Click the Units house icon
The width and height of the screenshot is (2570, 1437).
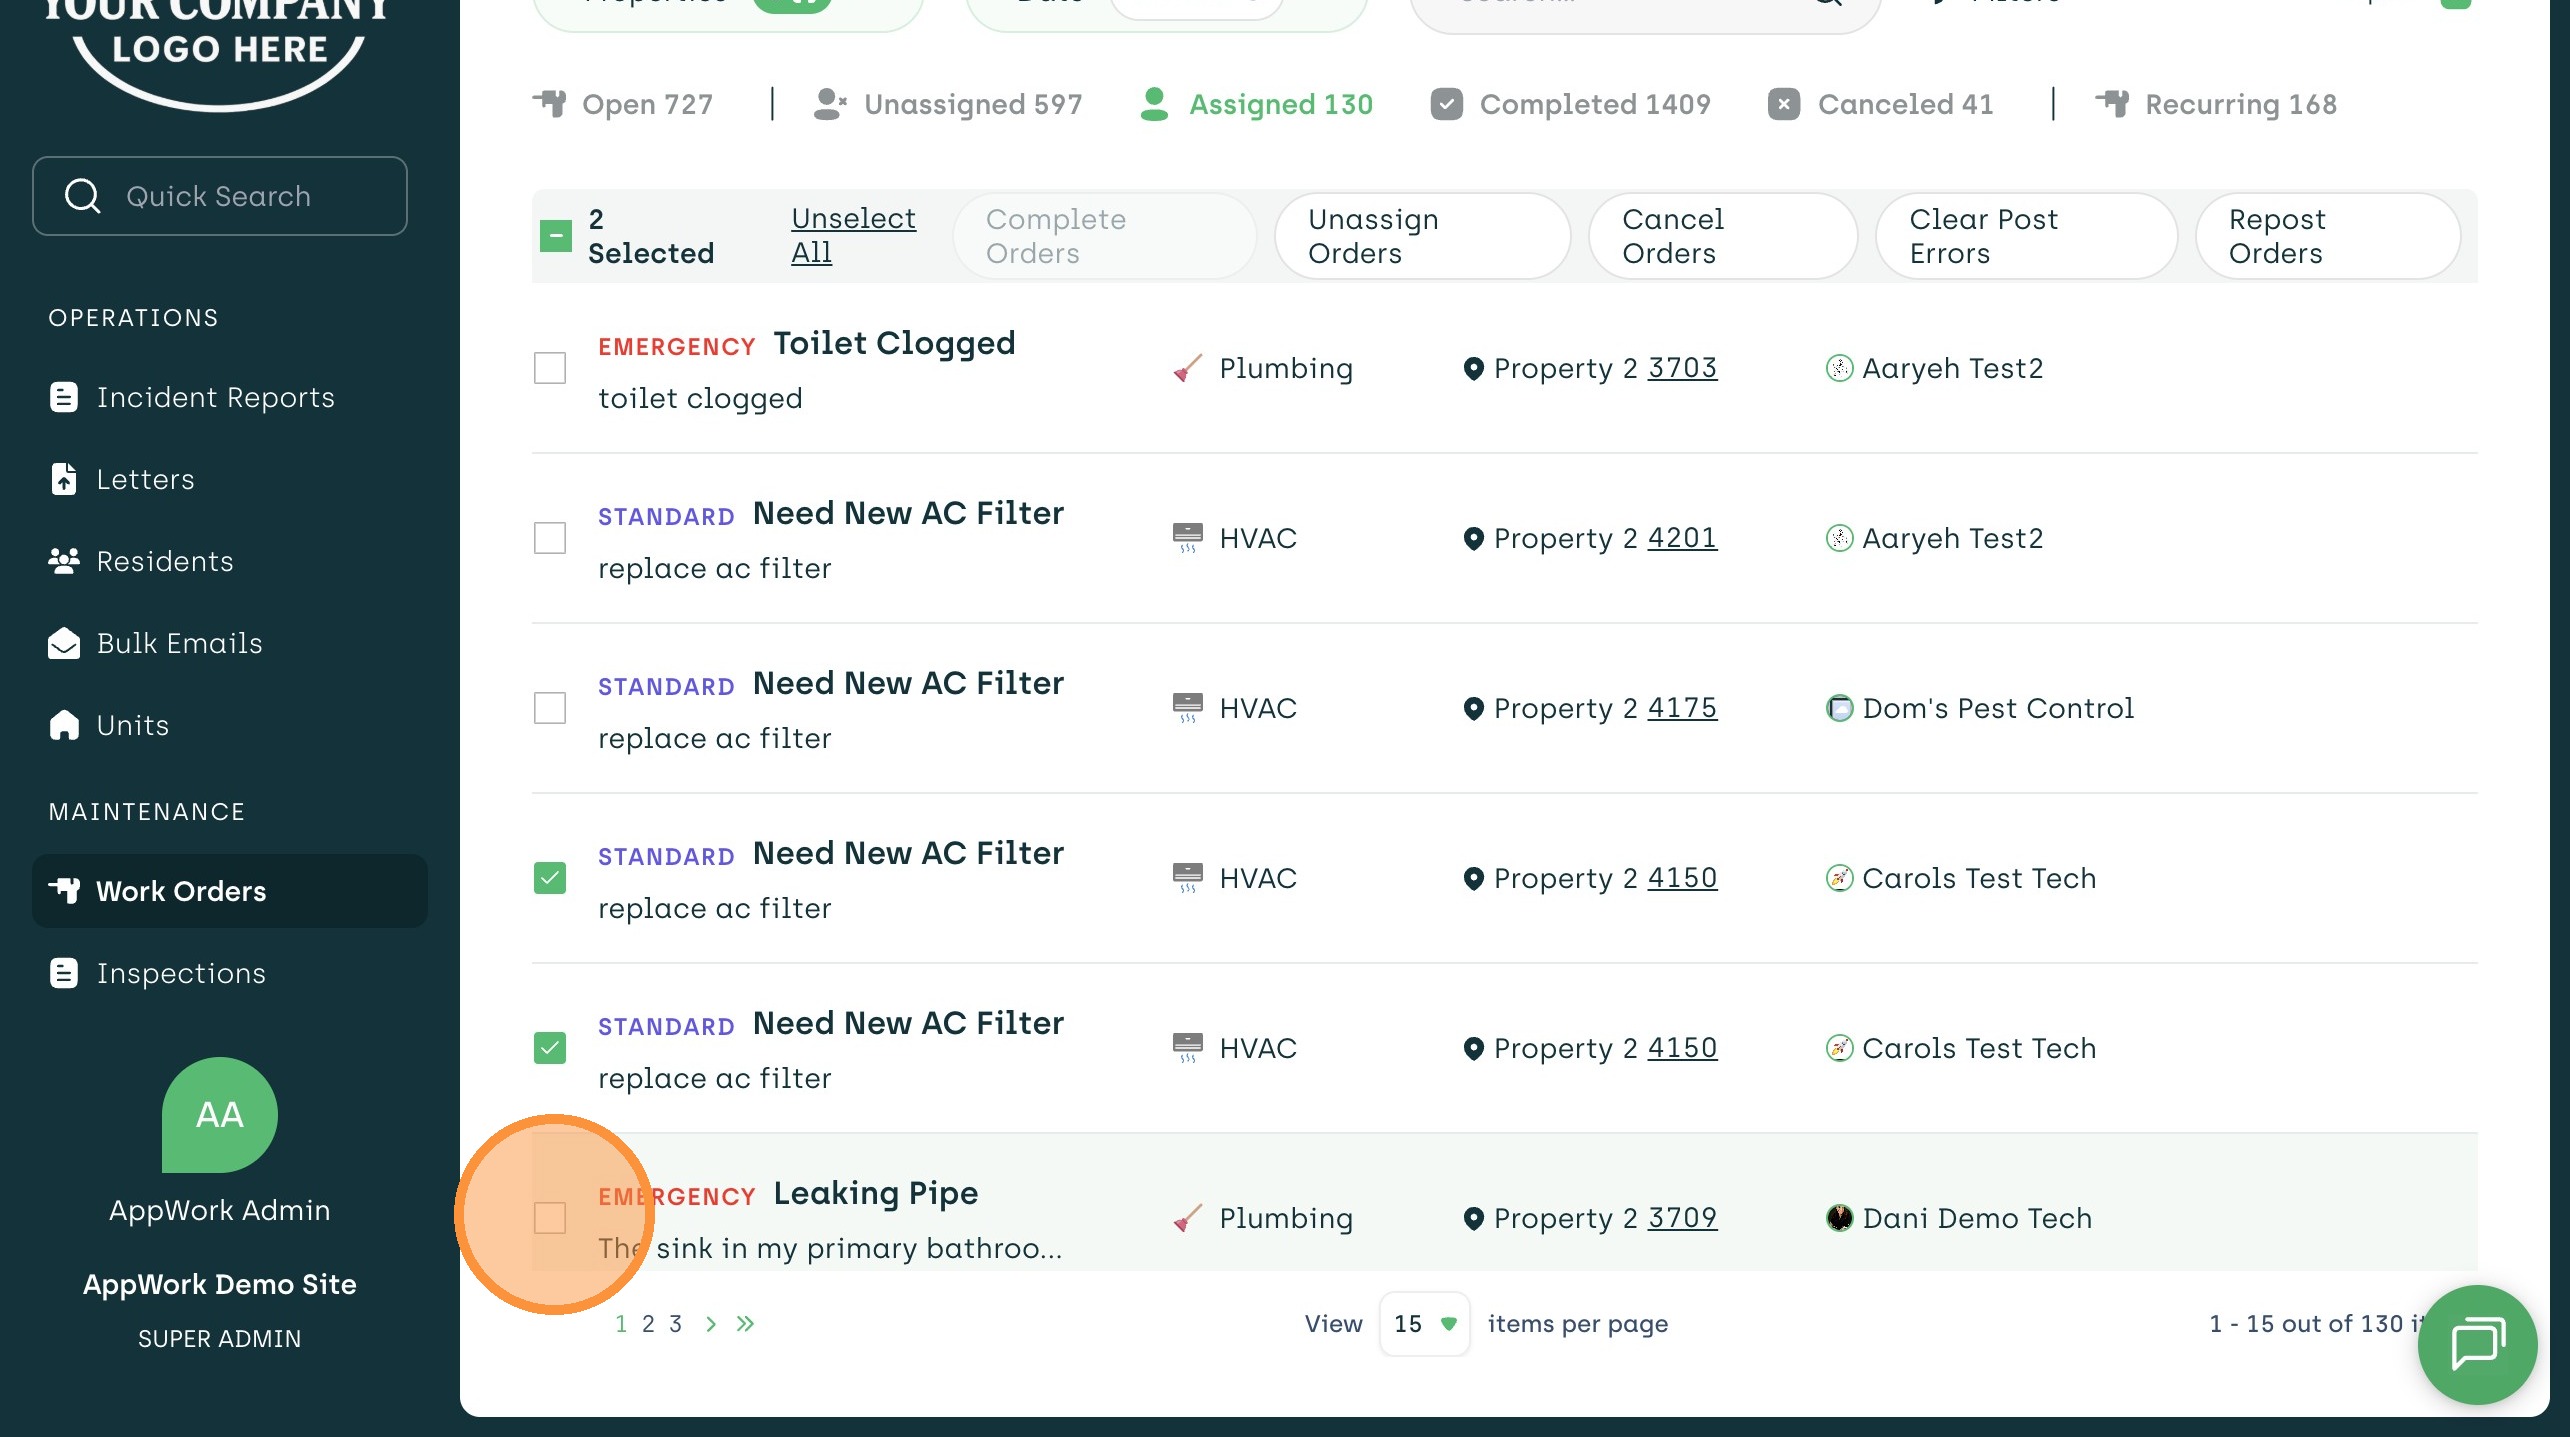click(x=64, y=725)
